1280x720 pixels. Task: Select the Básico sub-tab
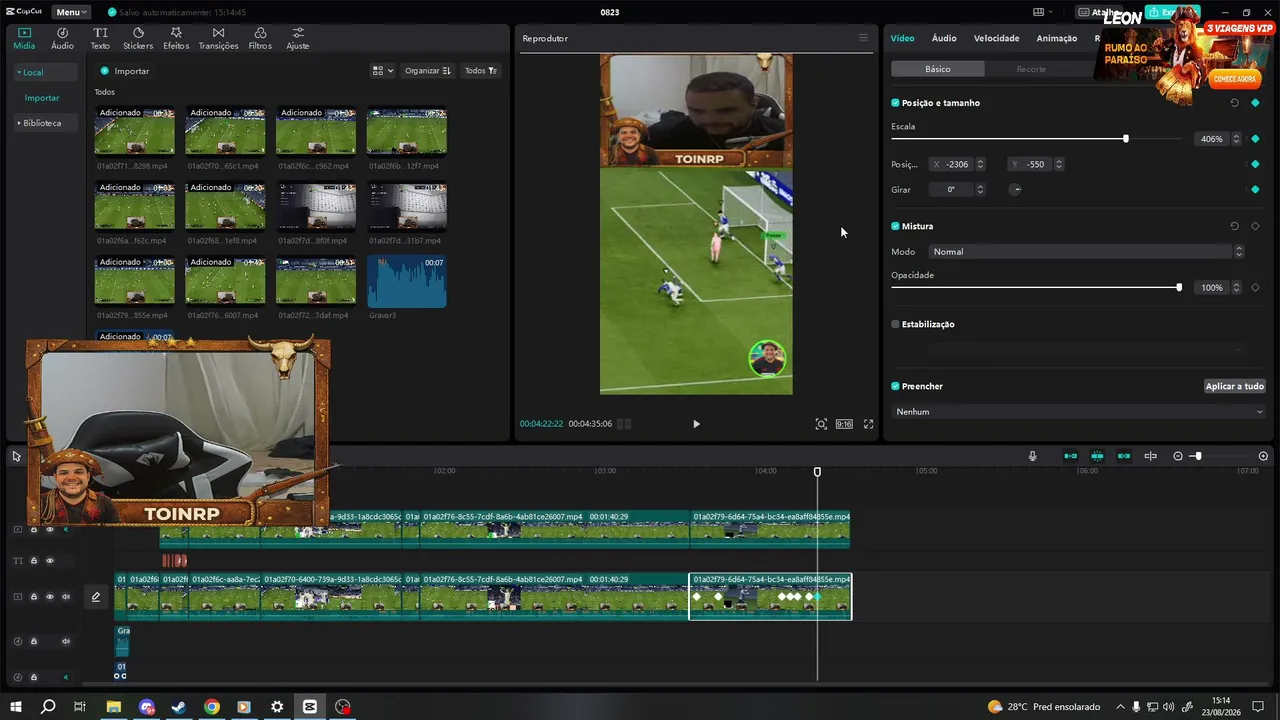(938, 69)
